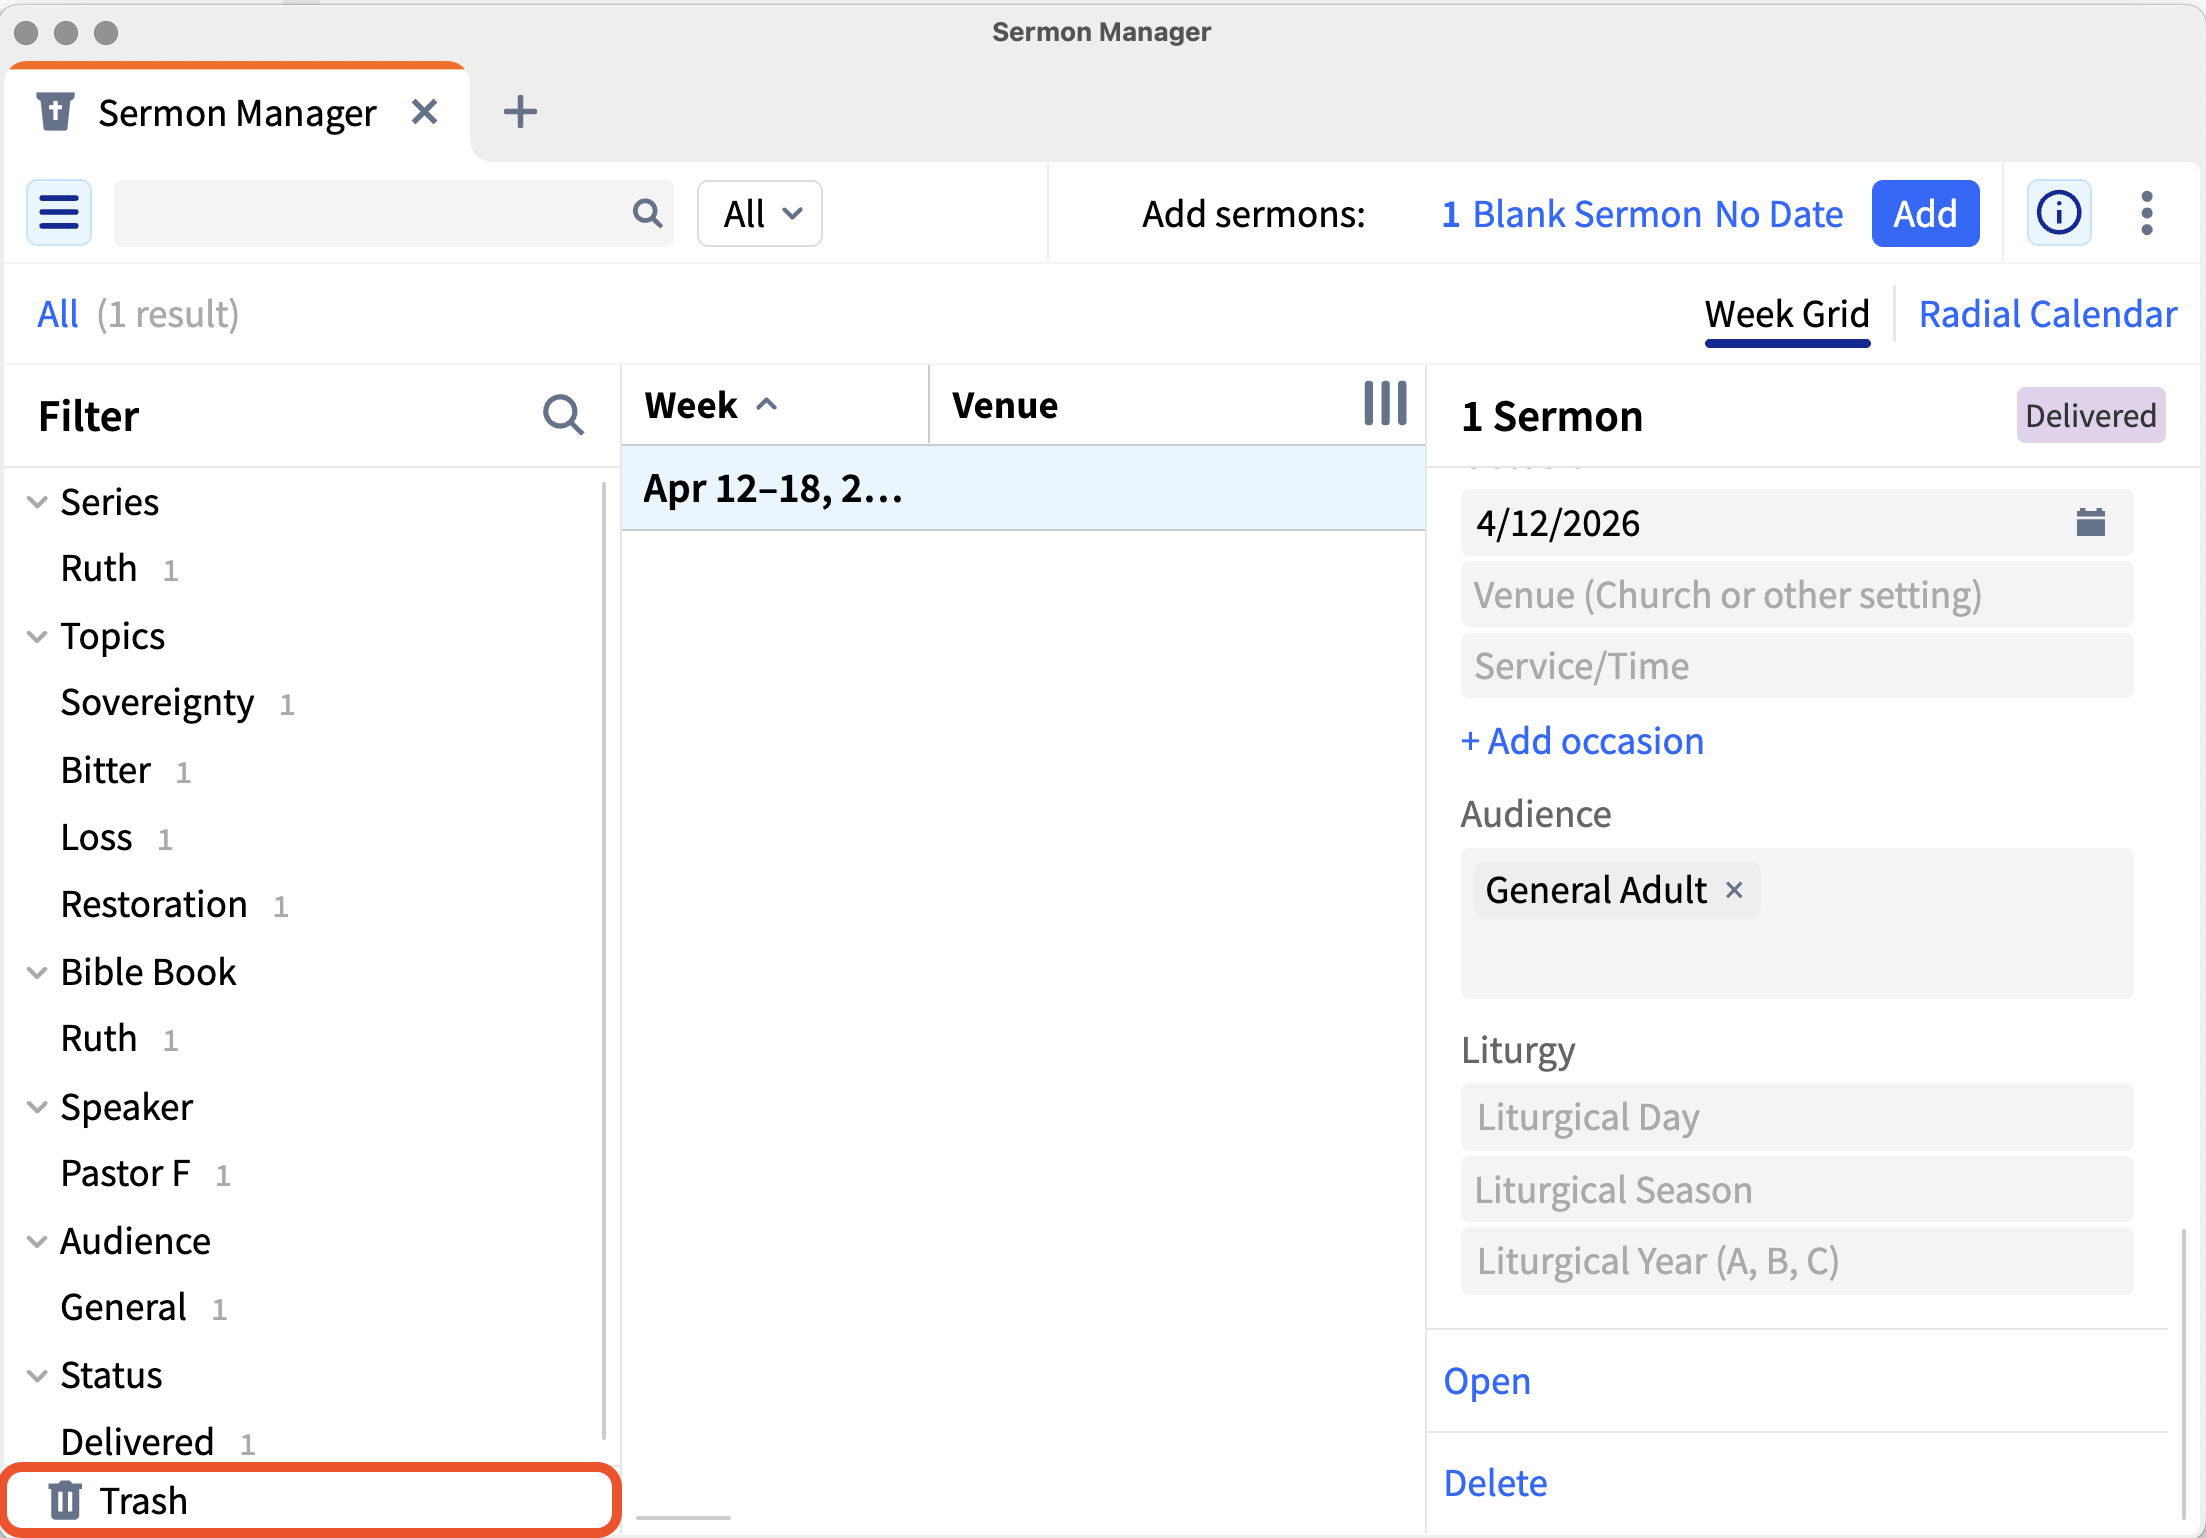This screenshot has width=2206, height=1538.
Task: Add a new tab with plus icon
Action: [x=520, y=112]
